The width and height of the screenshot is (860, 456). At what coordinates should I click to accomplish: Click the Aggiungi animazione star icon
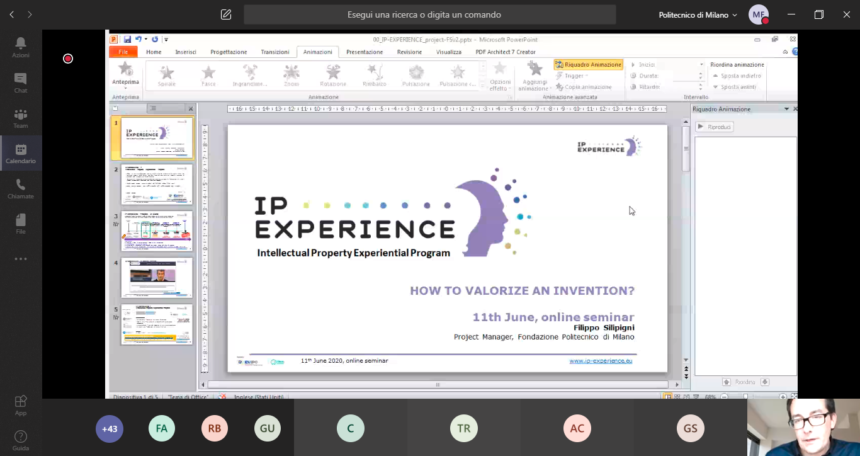point(534,69)
